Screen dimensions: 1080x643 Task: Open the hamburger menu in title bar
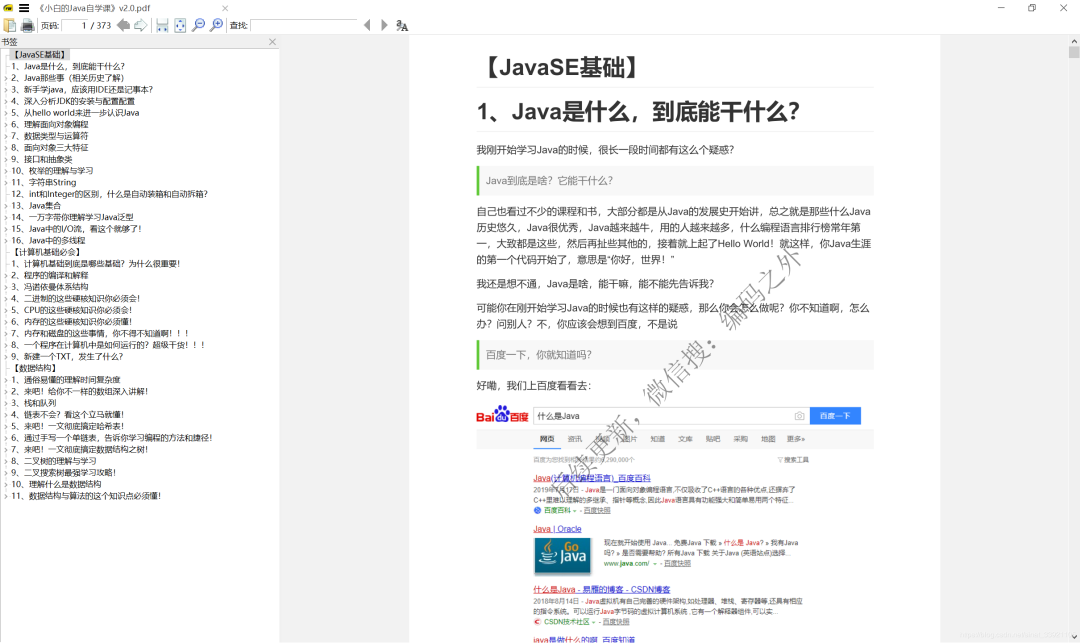pyautogui.click(x=24, y=8)
